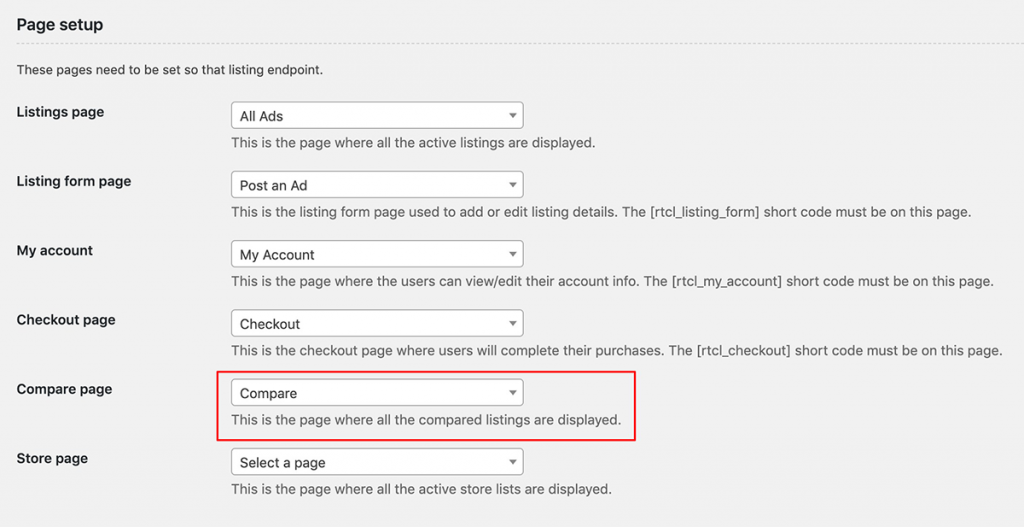Screen dimensions: 1024x527
Task: Click description mentioning rtcl_my_account short code
Action: [x=613, y=281]
